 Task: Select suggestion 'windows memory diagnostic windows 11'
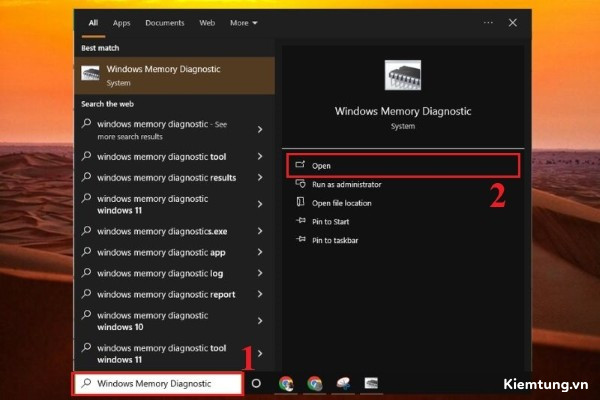tap(174, 204)
